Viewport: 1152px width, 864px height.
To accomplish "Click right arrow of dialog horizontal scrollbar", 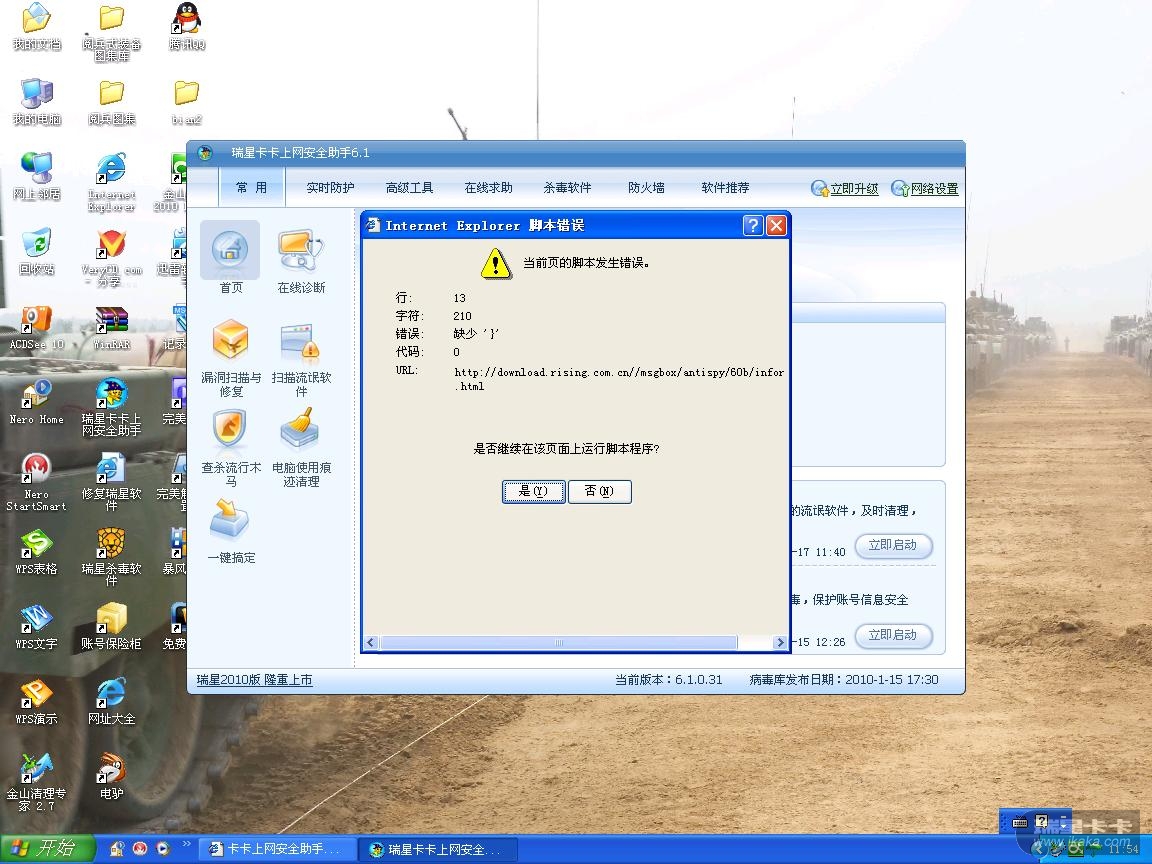I will coord(780,643).
